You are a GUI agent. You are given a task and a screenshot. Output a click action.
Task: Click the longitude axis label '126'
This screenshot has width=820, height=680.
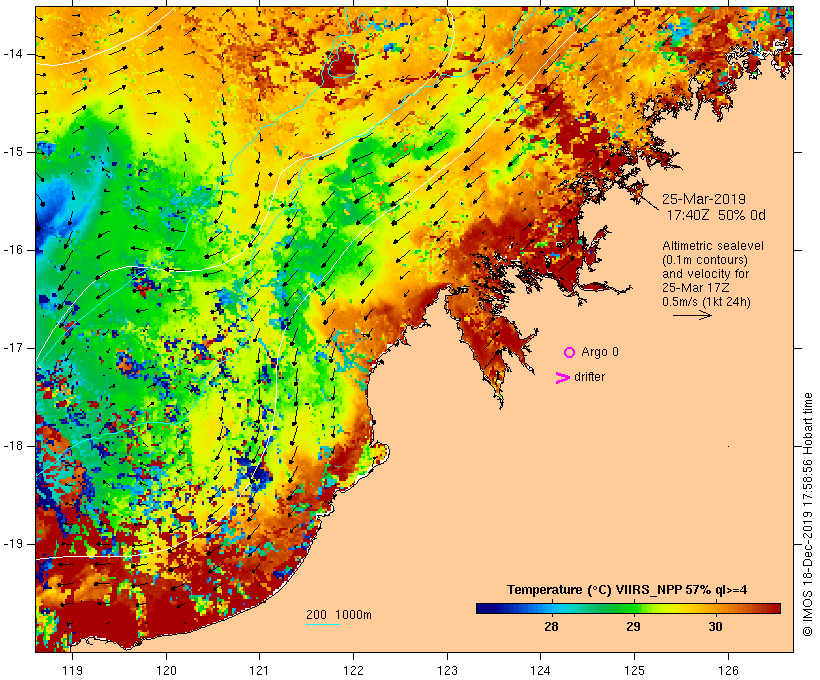[728, 670]
